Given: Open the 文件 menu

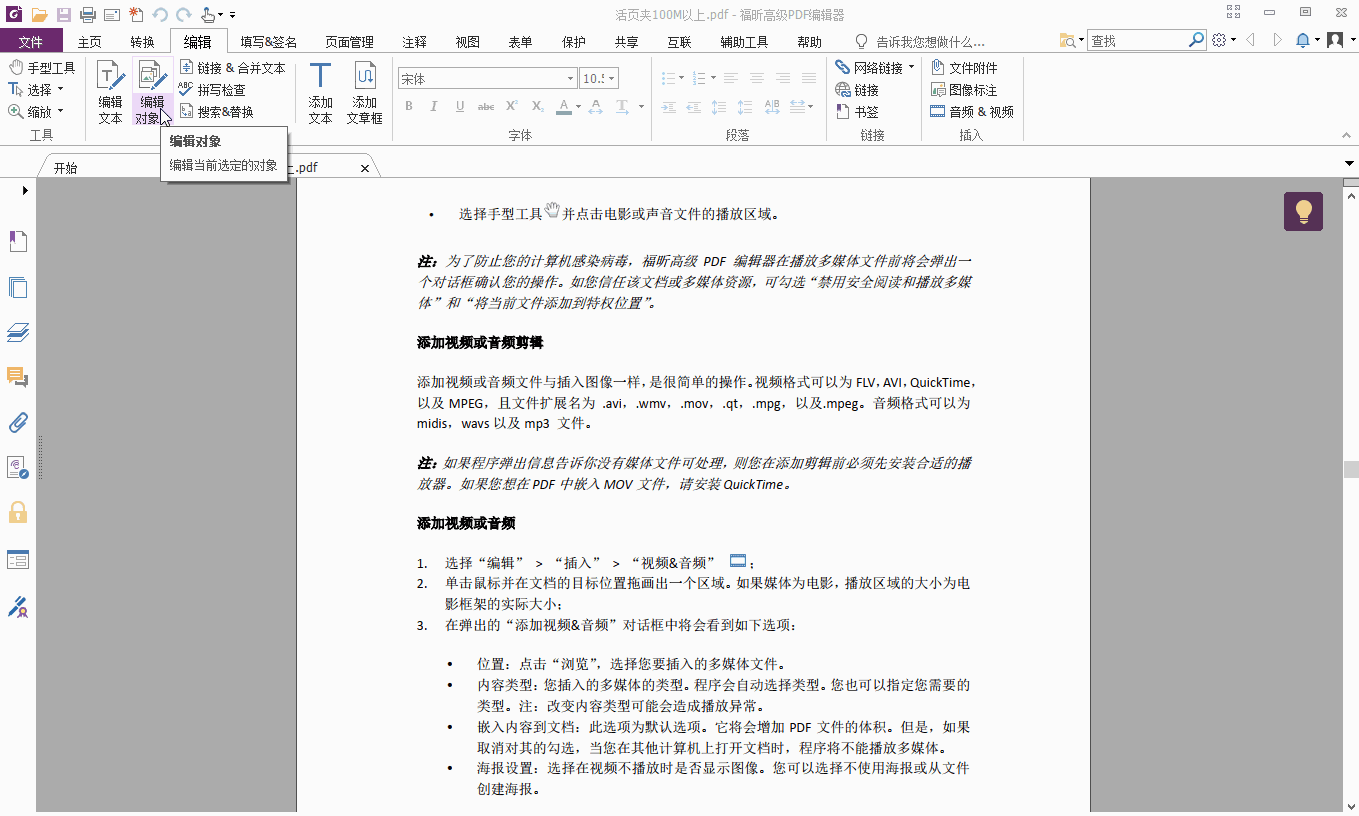Looking at the screenshot, I should click(31, 41).
